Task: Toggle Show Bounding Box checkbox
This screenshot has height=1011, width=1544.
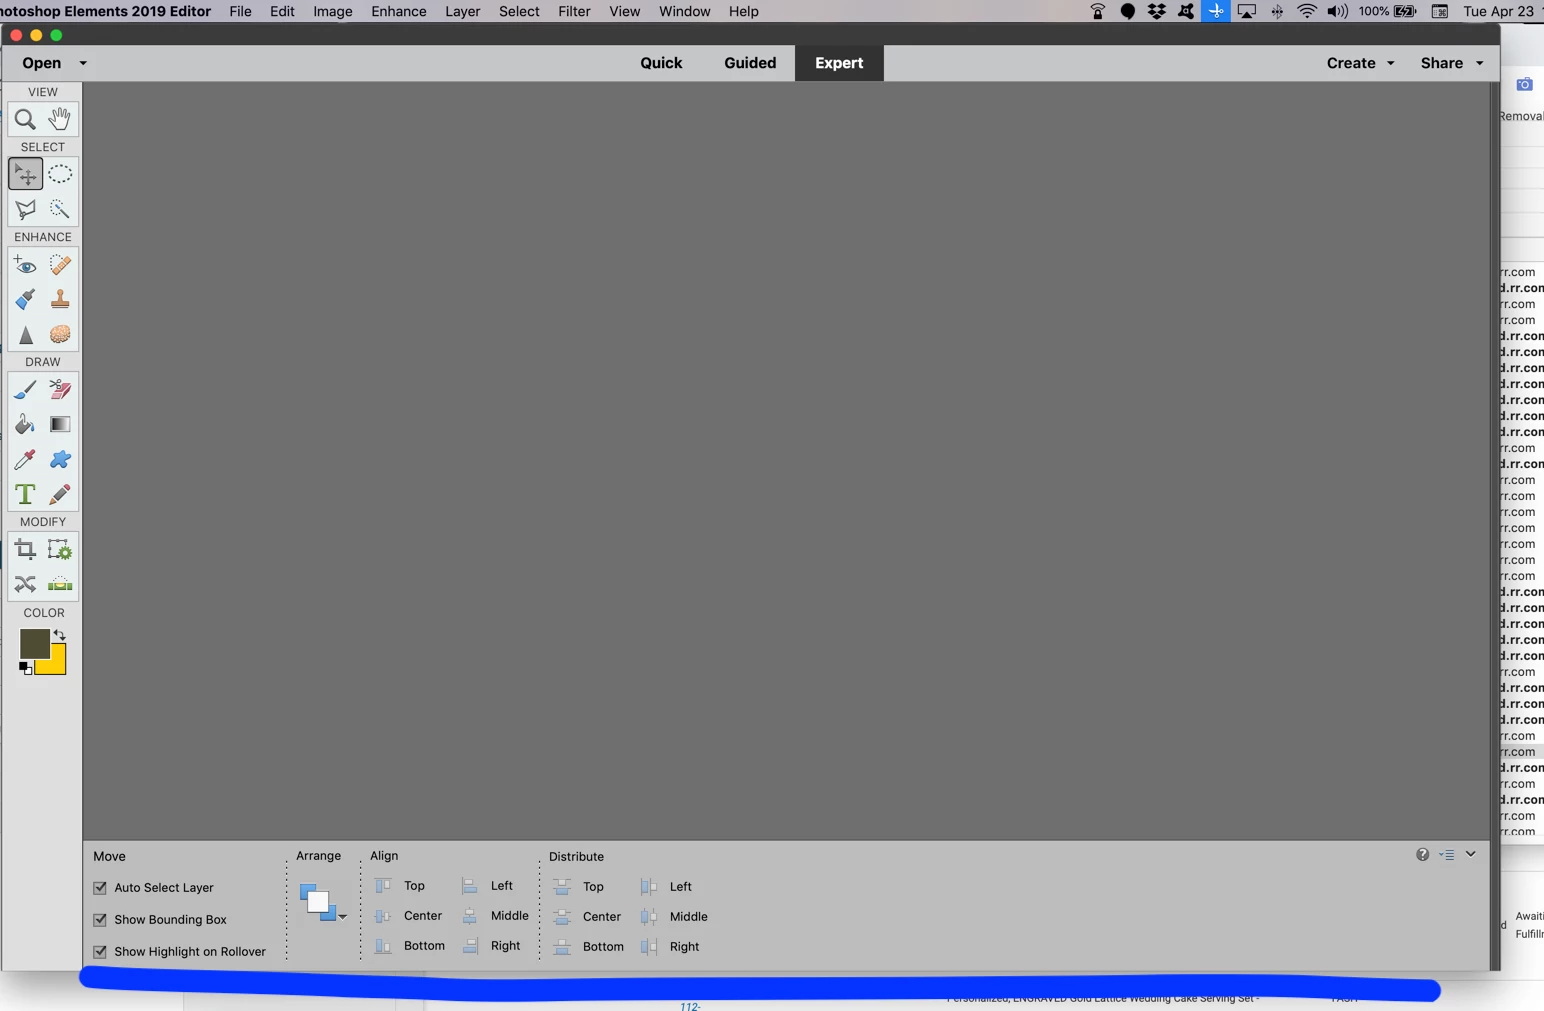Action: [100, 920]
